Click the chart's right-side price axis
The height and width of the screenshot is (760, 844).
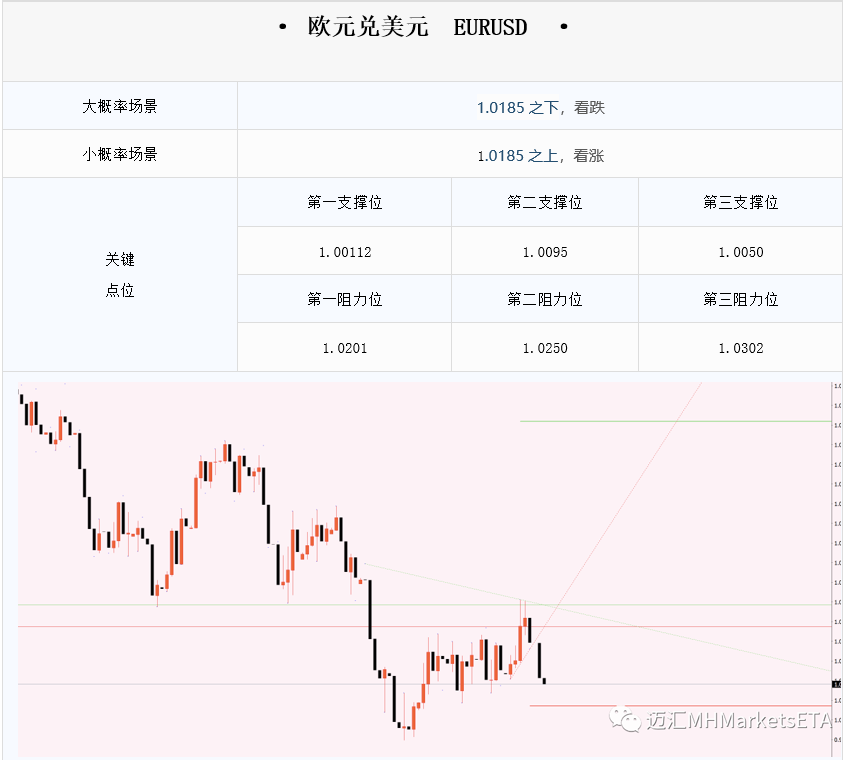click(837, 569)
